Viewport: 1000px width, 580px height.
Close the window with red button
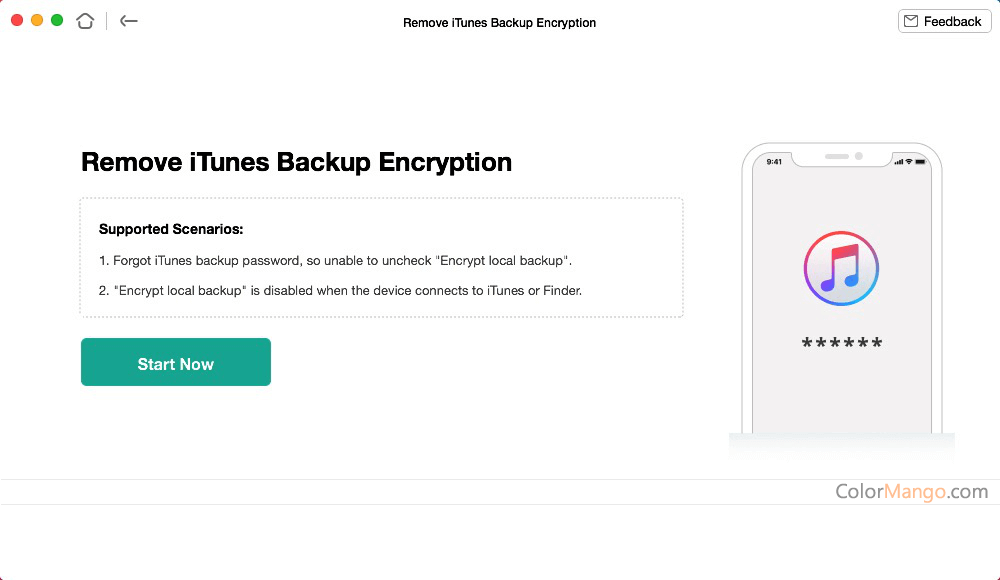pos(17,20)
